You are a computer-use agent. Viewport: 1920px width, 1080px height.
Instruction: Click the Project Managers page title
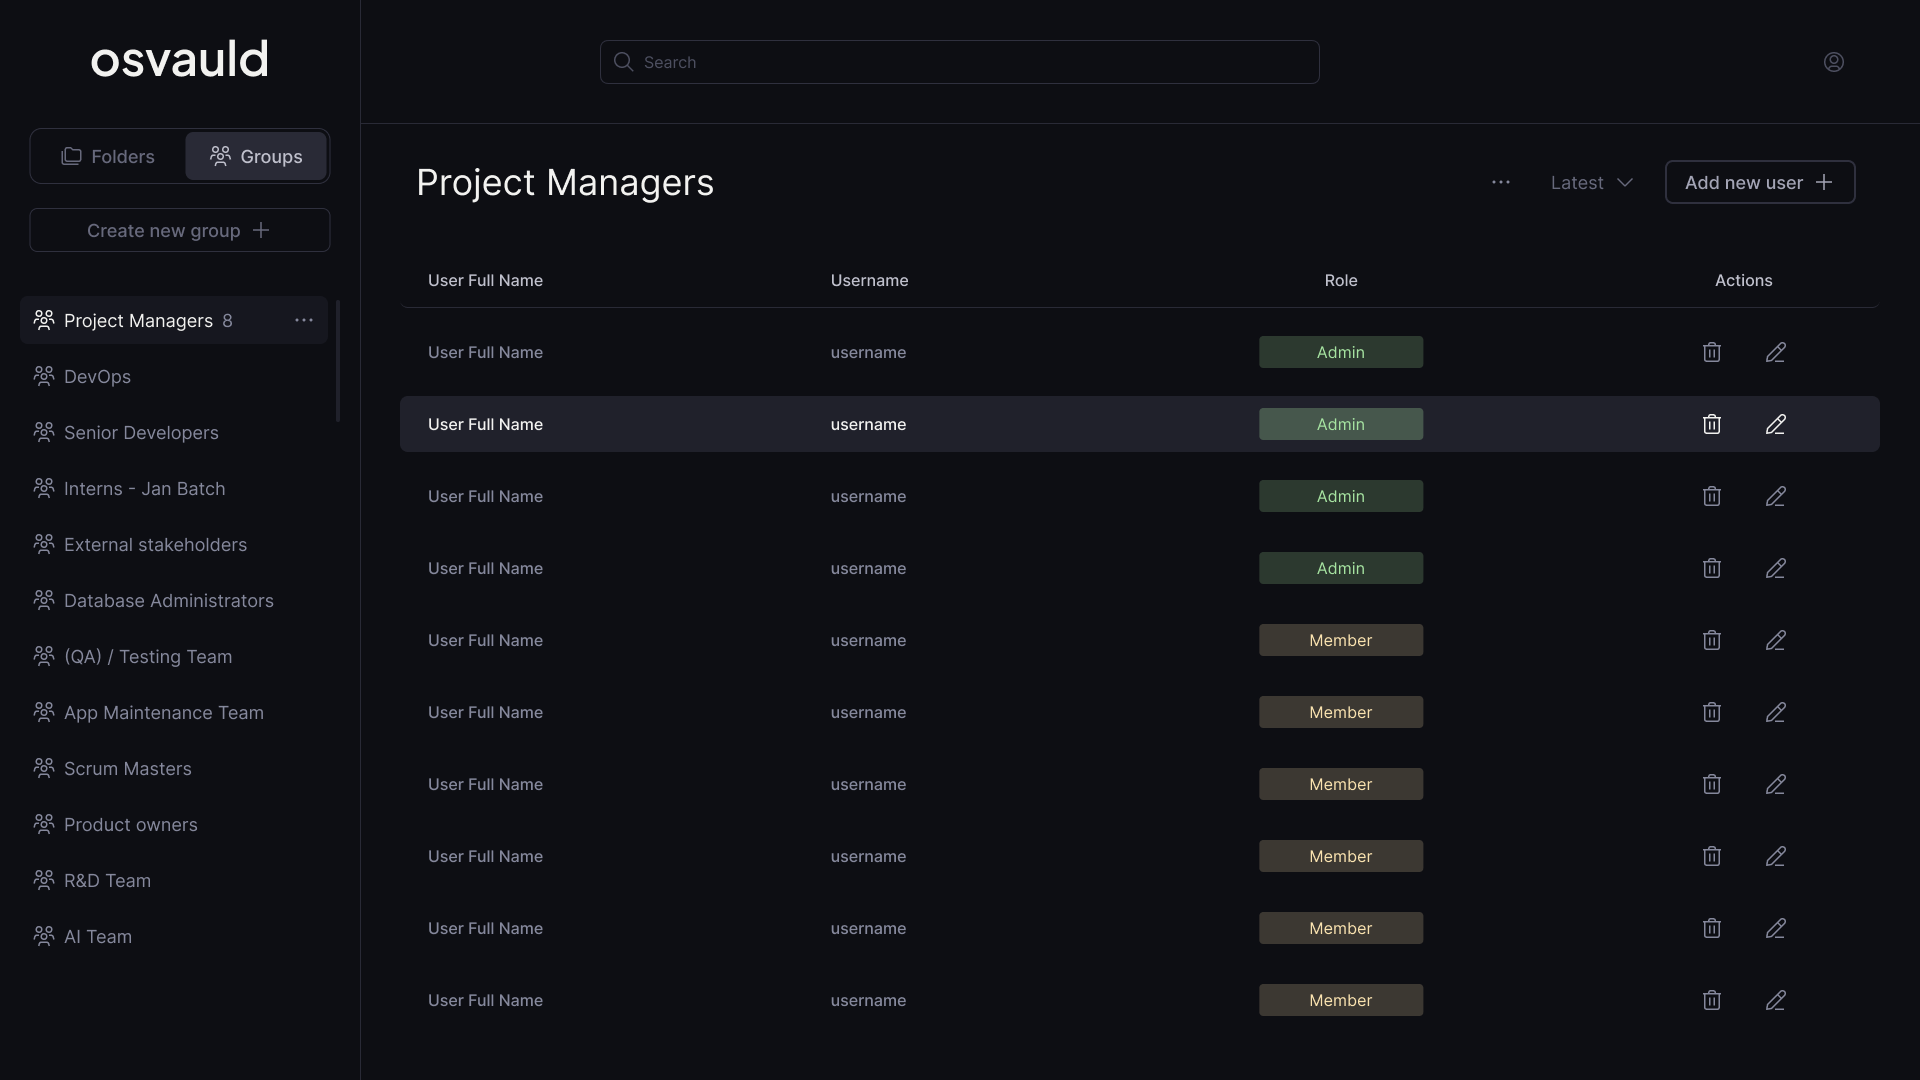[x=565, y=183]
